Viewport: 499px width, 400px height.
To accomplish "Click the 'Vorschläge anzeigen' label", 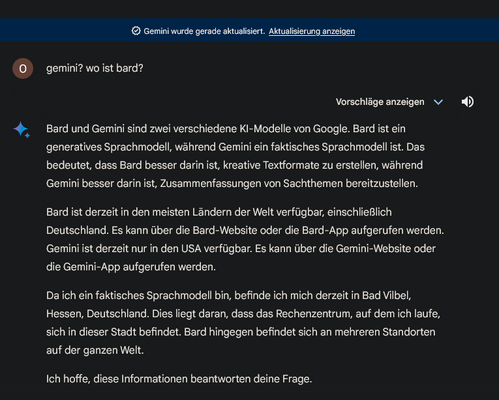I will (380, 102).
